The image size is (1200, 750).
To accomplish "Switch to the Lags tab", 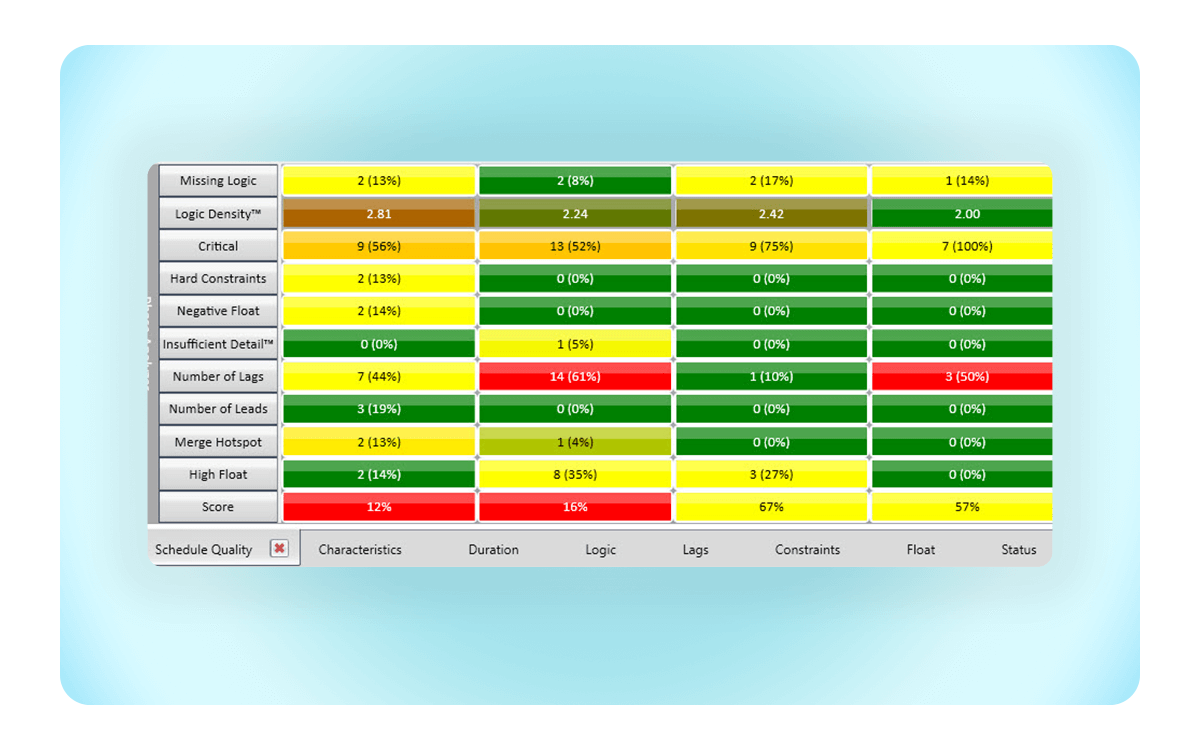I will click(695, 549).
